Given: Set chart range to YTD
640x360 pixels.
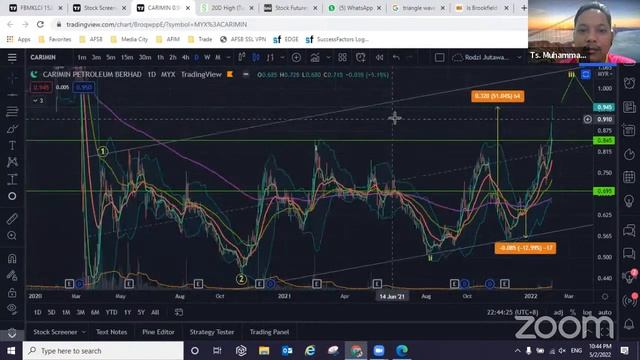Looking at the screenshot, I should 111,312.
